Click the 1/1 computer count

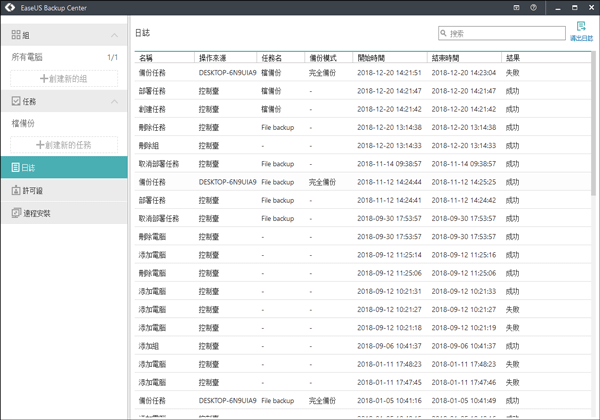point(112,57)
